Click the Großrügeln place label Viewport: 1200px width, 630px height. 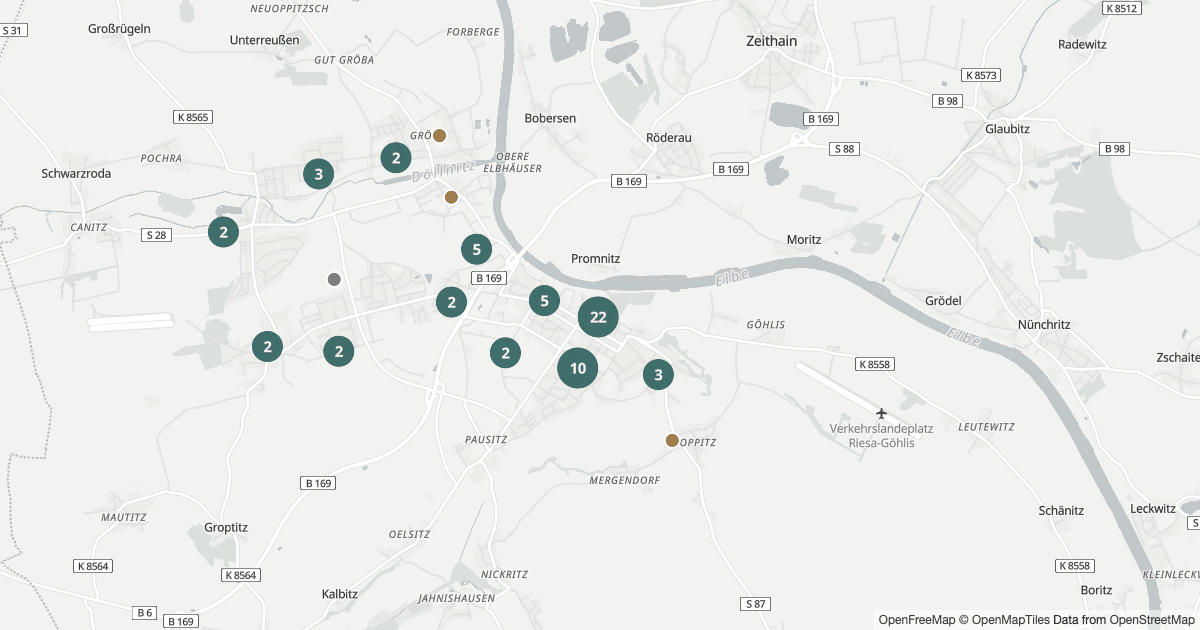tap(118, 28)
